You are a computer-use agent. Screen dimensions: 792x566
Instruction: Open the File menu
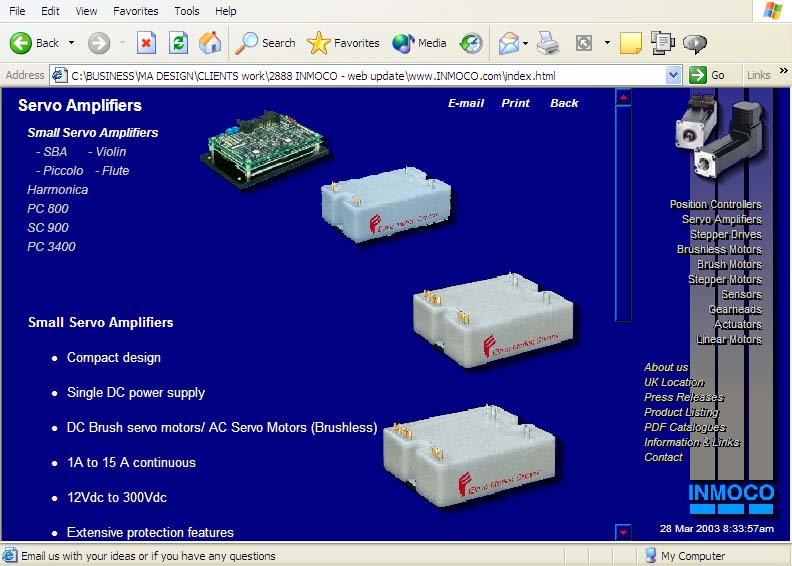click(x=17, y=11)
